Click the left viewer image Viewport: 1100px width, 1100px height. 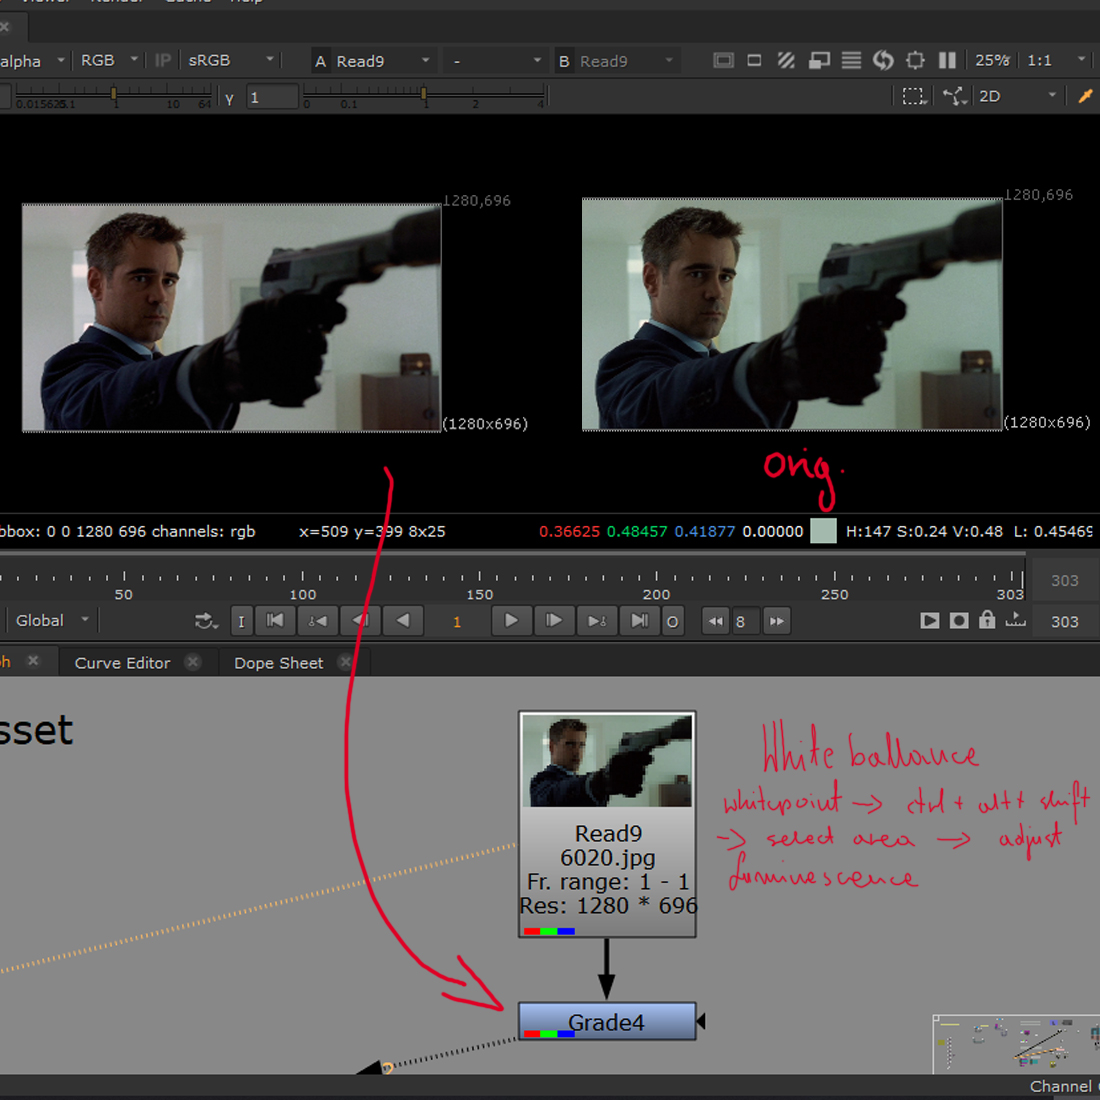click(x=232, y=317)
